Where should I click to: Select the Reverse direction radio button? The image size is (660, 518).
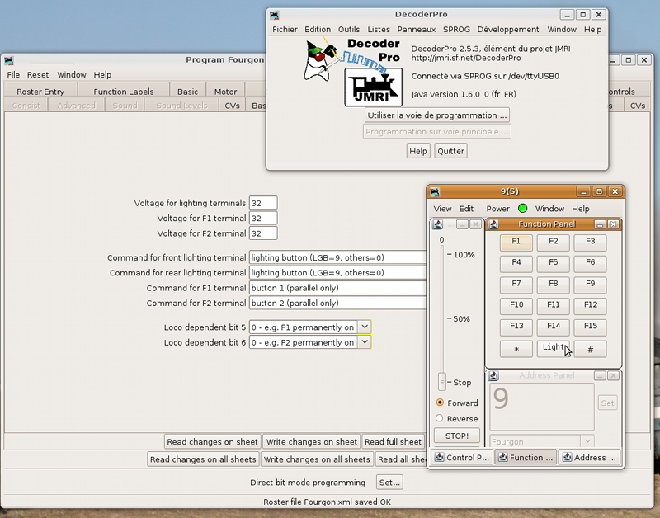pyautogui.click(x=440, y=418)
